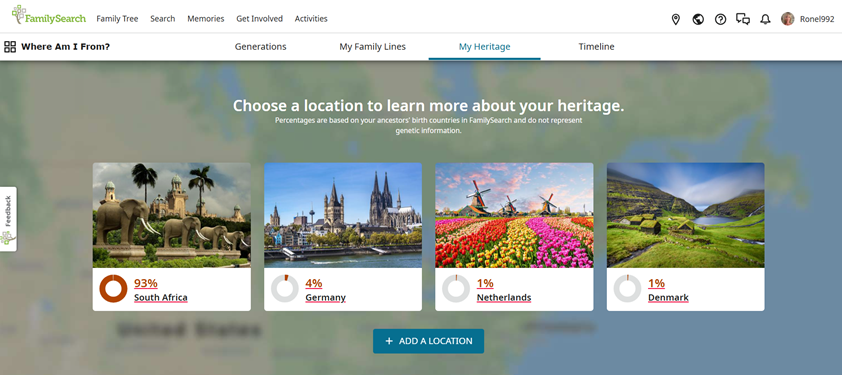Click the Netherlands 1% percentage
The height and width of the screenshot is (375, 842).
click(x=485, y=283)
